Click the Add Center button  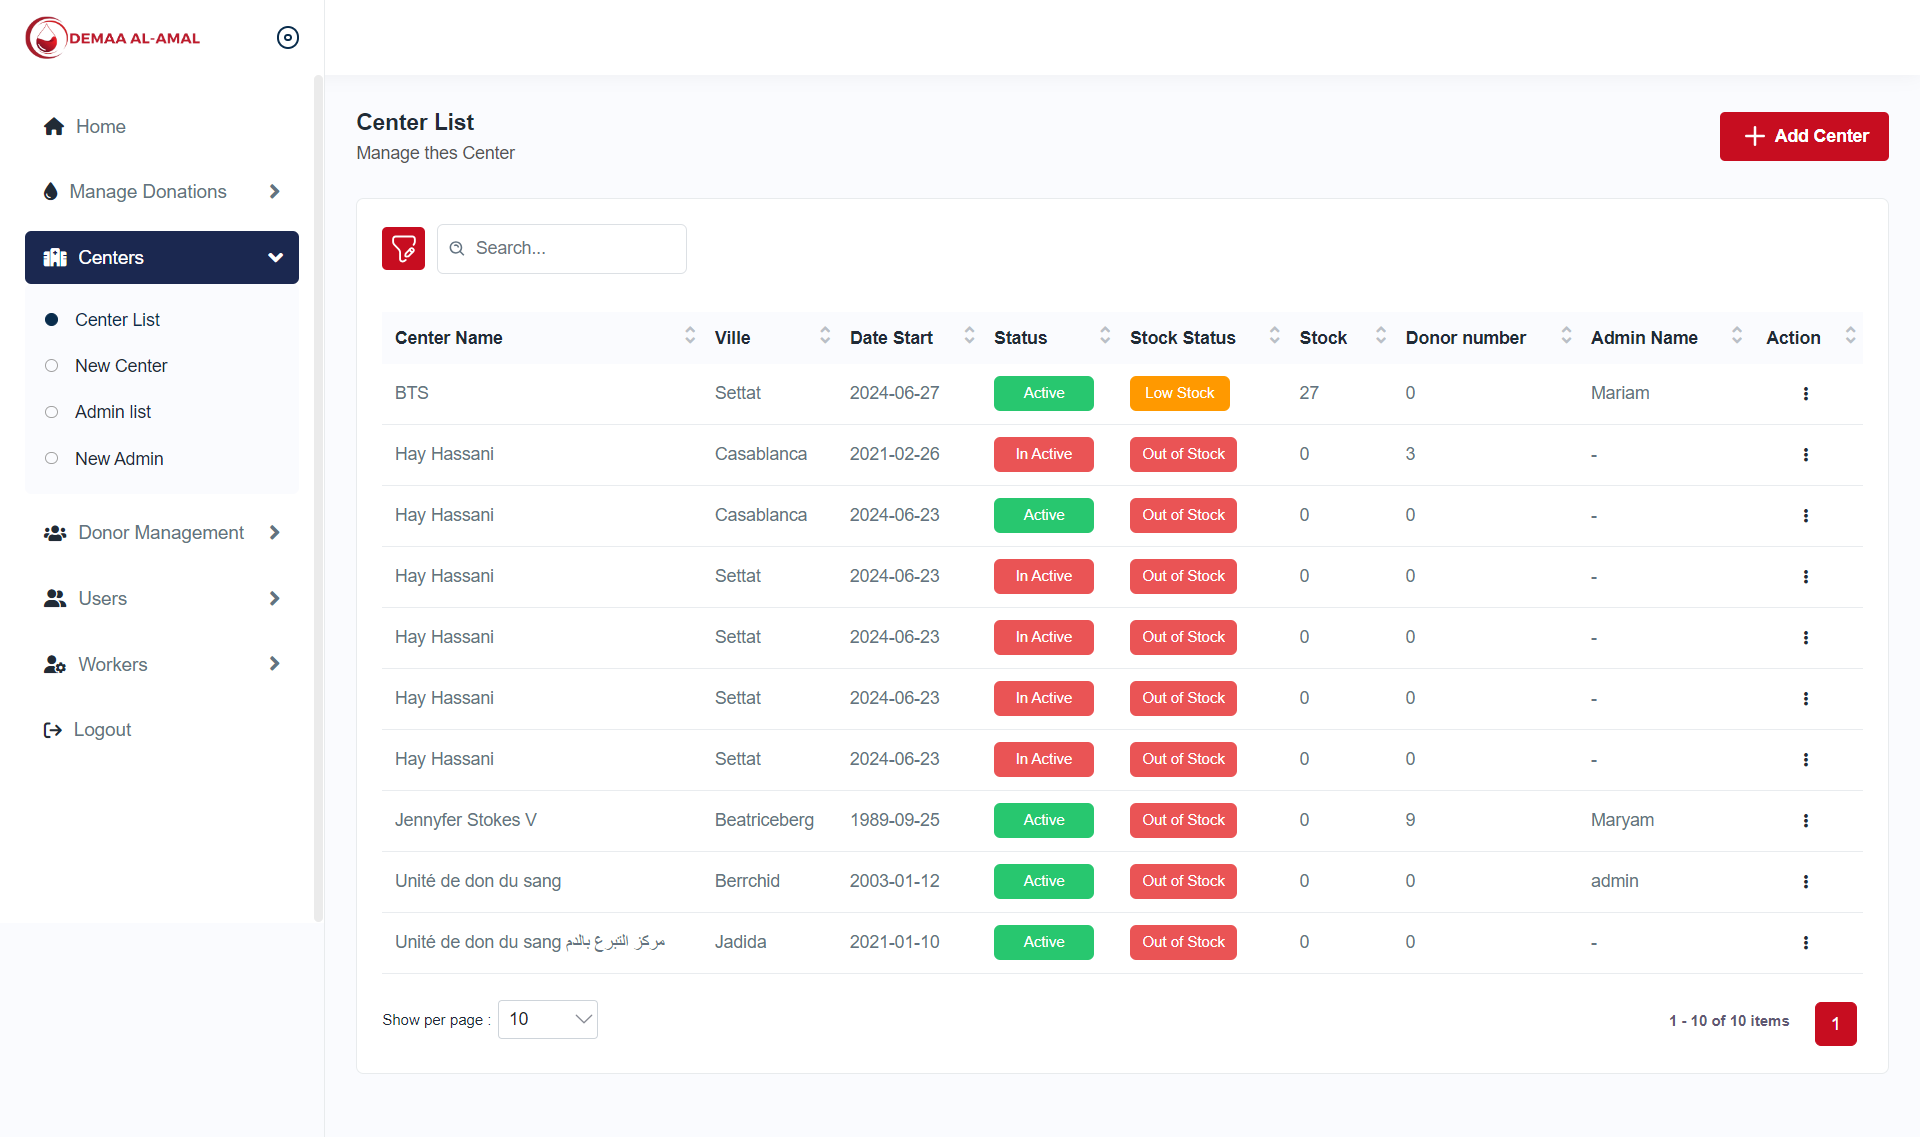coord(1804,136)
